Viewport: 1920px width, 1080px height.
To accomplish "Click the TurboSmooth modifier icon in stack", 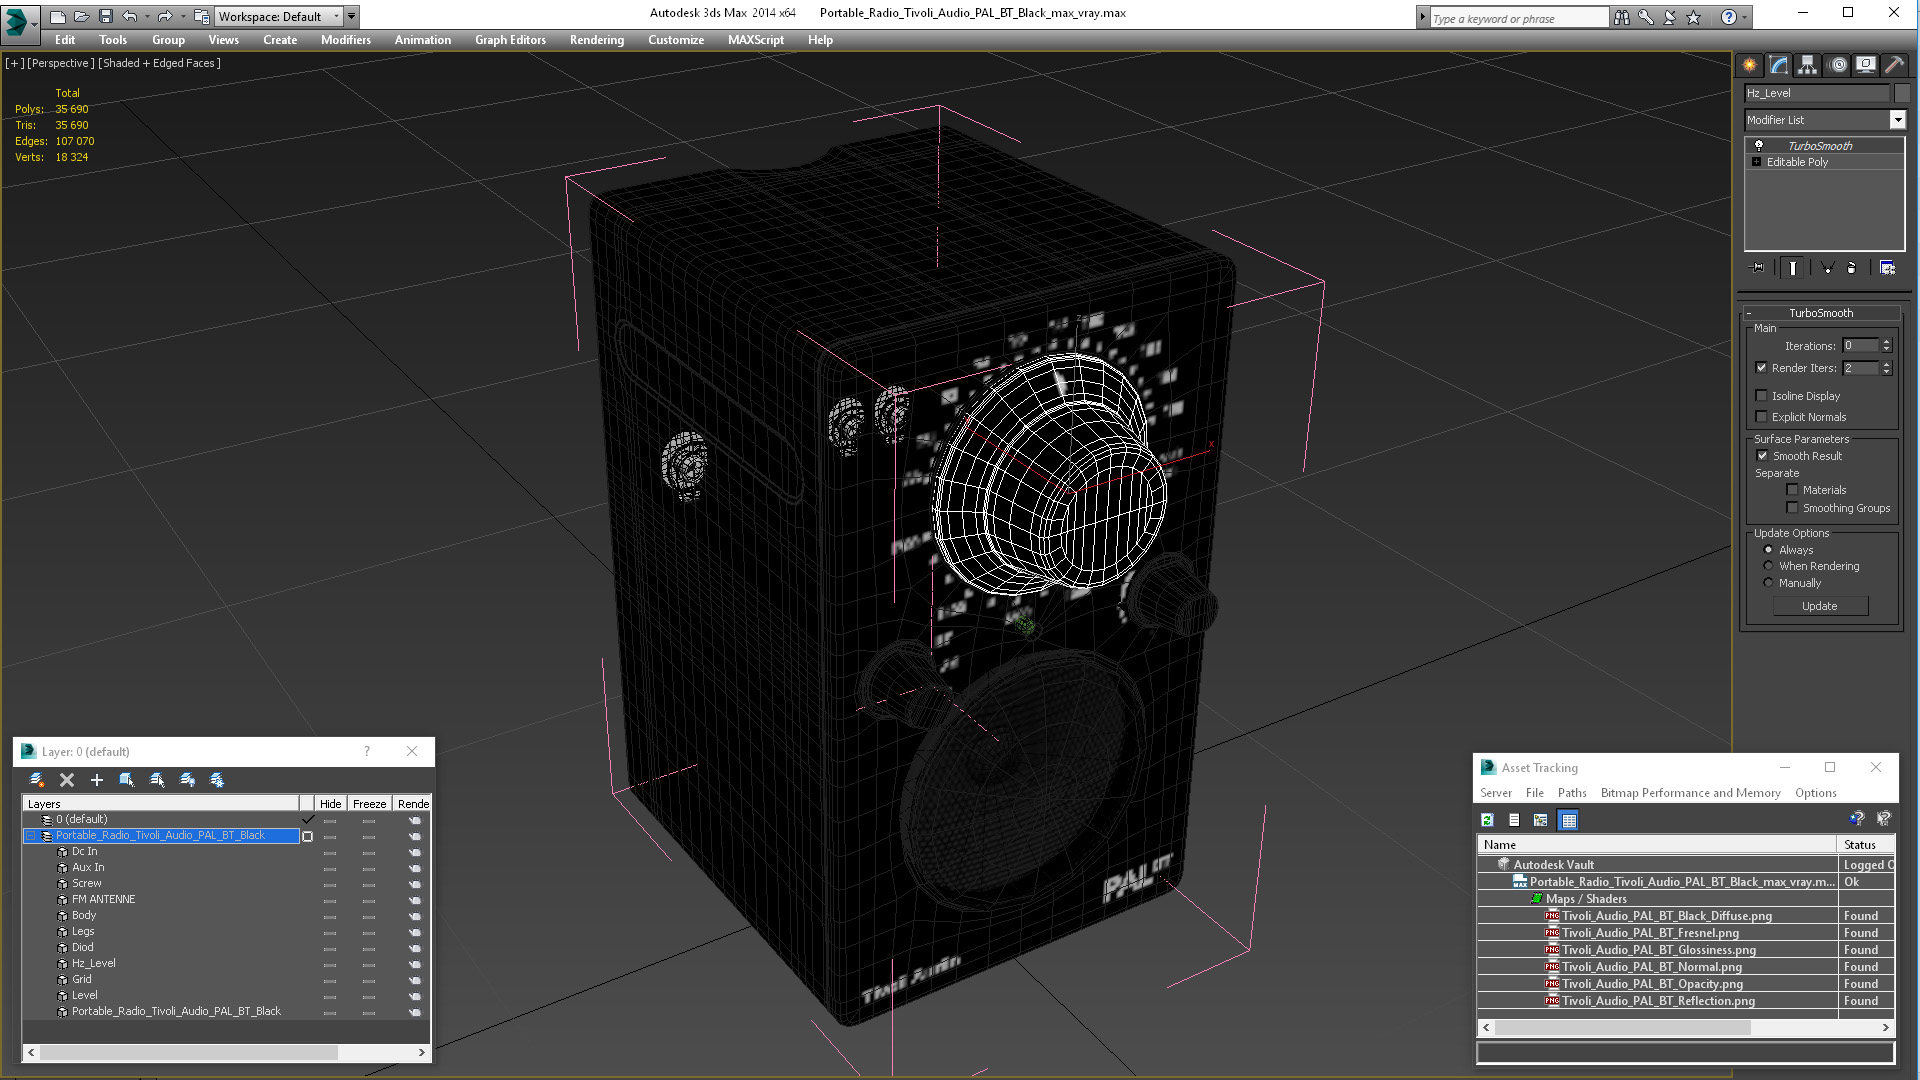I will click(x=1758, y=145).
